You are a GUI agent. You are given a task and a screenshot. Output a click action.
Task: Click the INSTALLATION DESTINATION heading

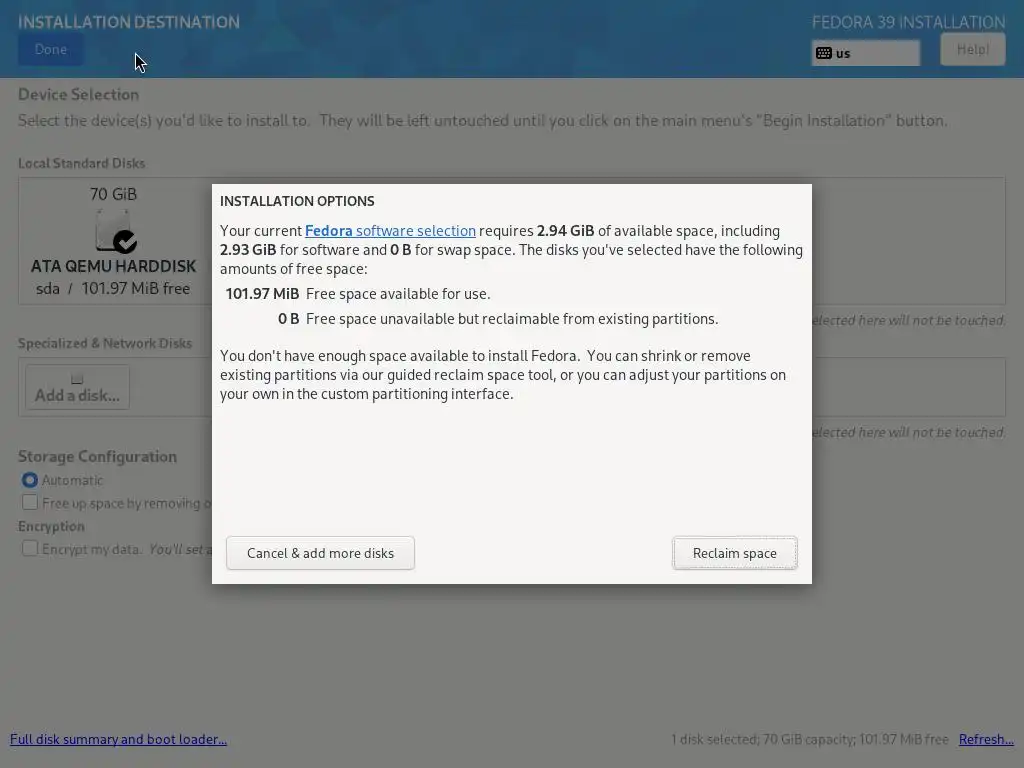pyautogui.click(x=129, y=22)
